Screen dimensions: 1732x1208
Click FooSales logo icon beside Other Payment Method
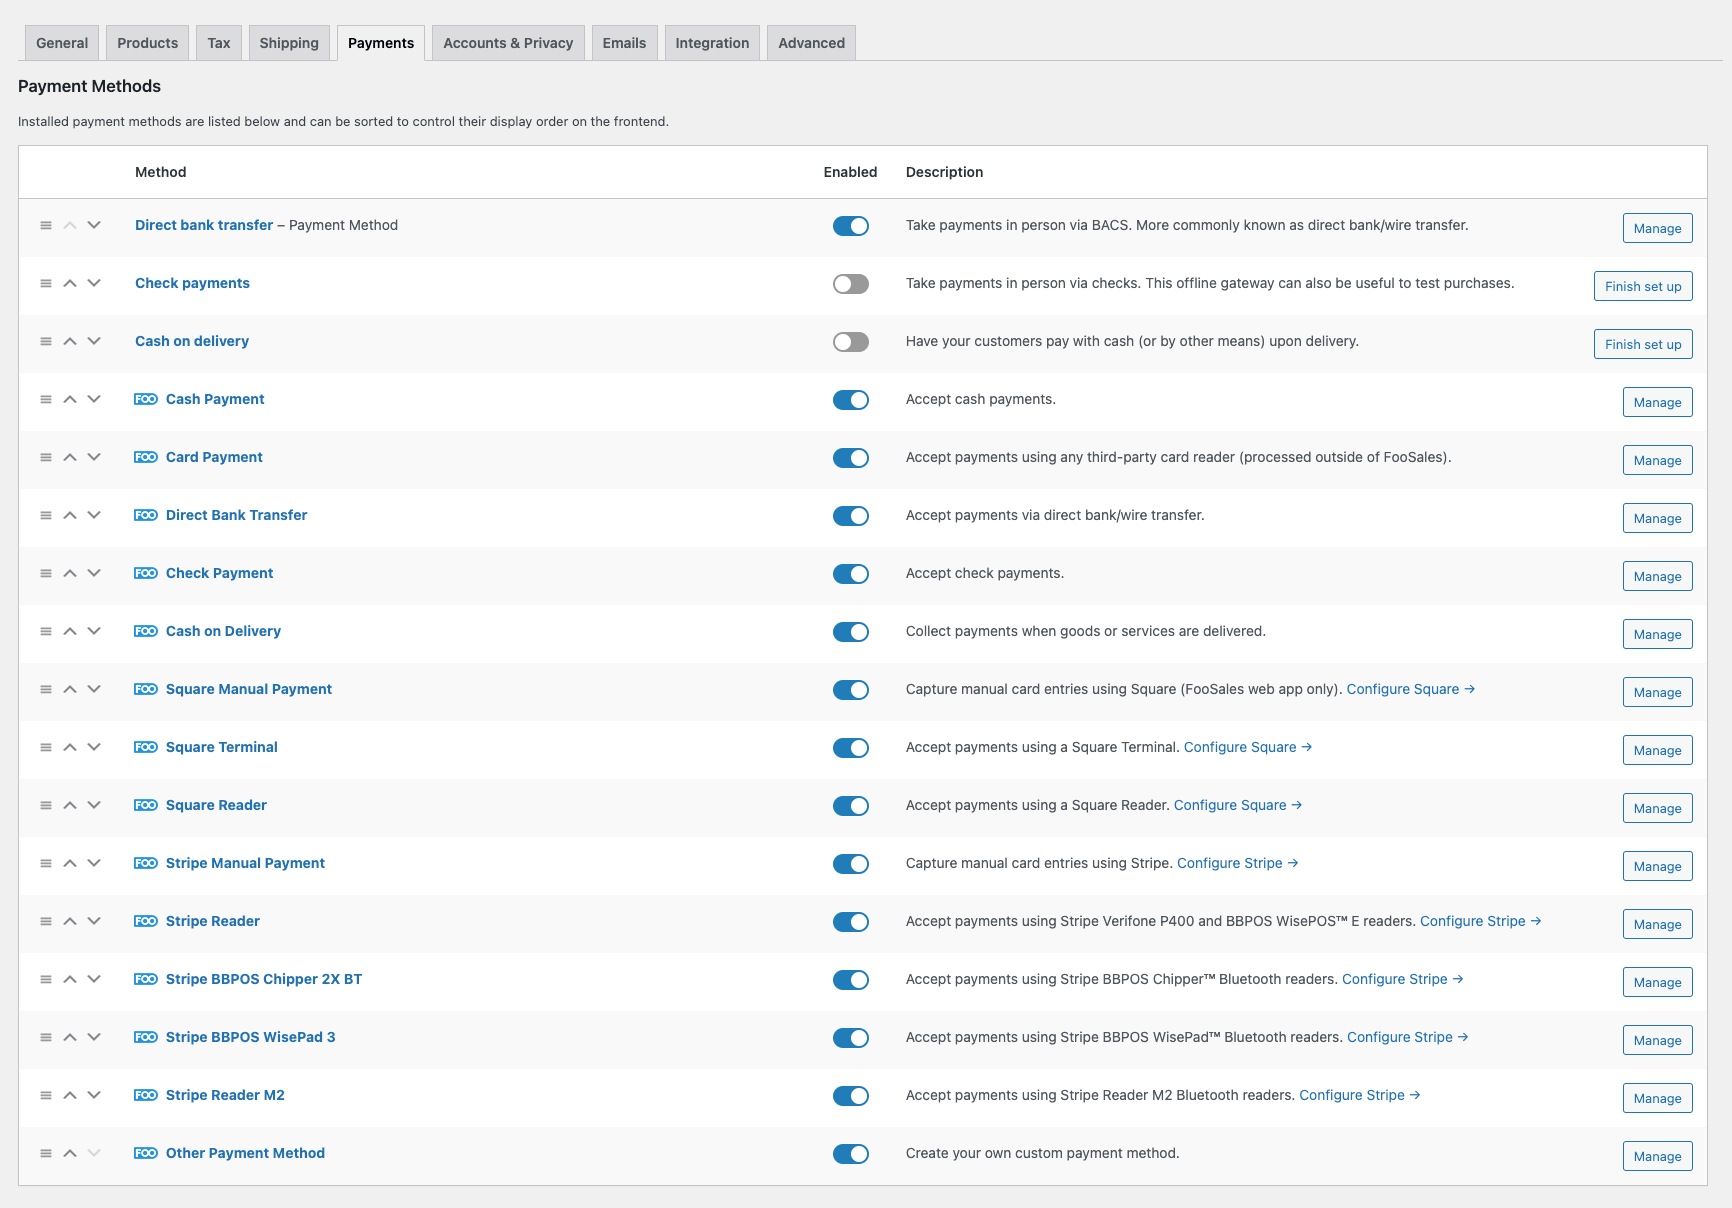146,1153
